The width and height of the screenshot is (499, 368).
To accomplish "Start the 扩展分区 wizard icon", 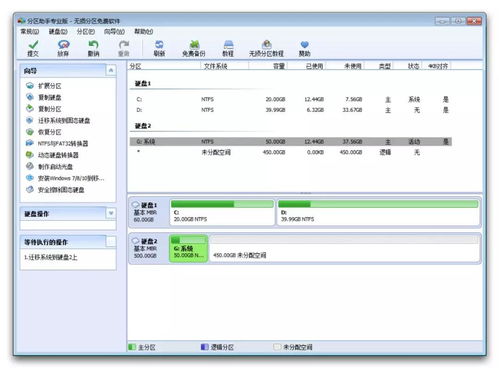I will click(30, 86).
